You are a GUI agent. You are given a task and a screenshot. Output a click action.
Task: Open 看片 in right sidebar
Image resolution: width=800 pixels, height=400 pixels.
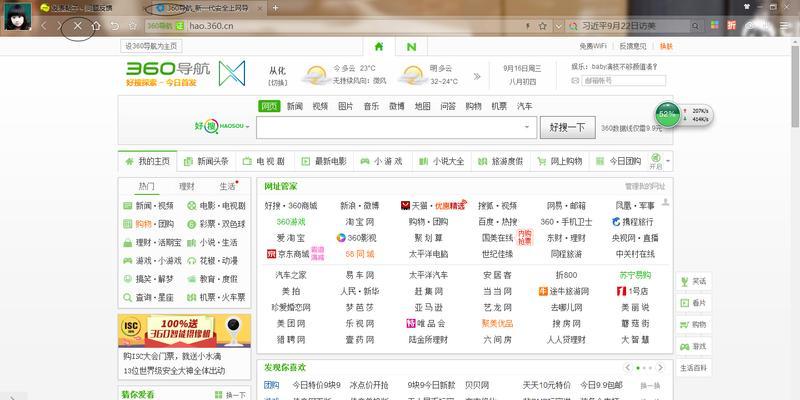(x=694, y=303)
